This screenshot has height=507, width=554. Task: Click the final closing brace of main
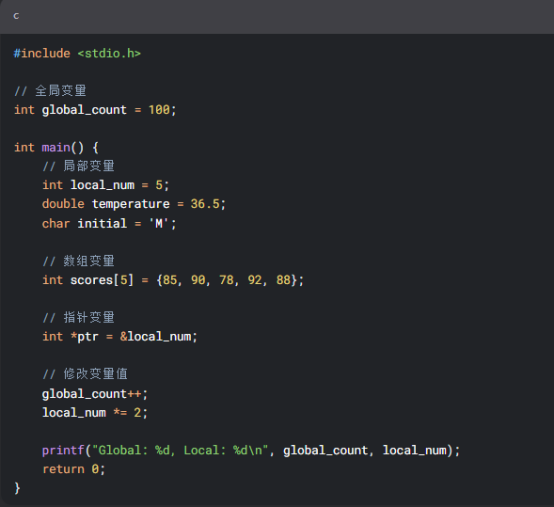[x=17, y=488]
